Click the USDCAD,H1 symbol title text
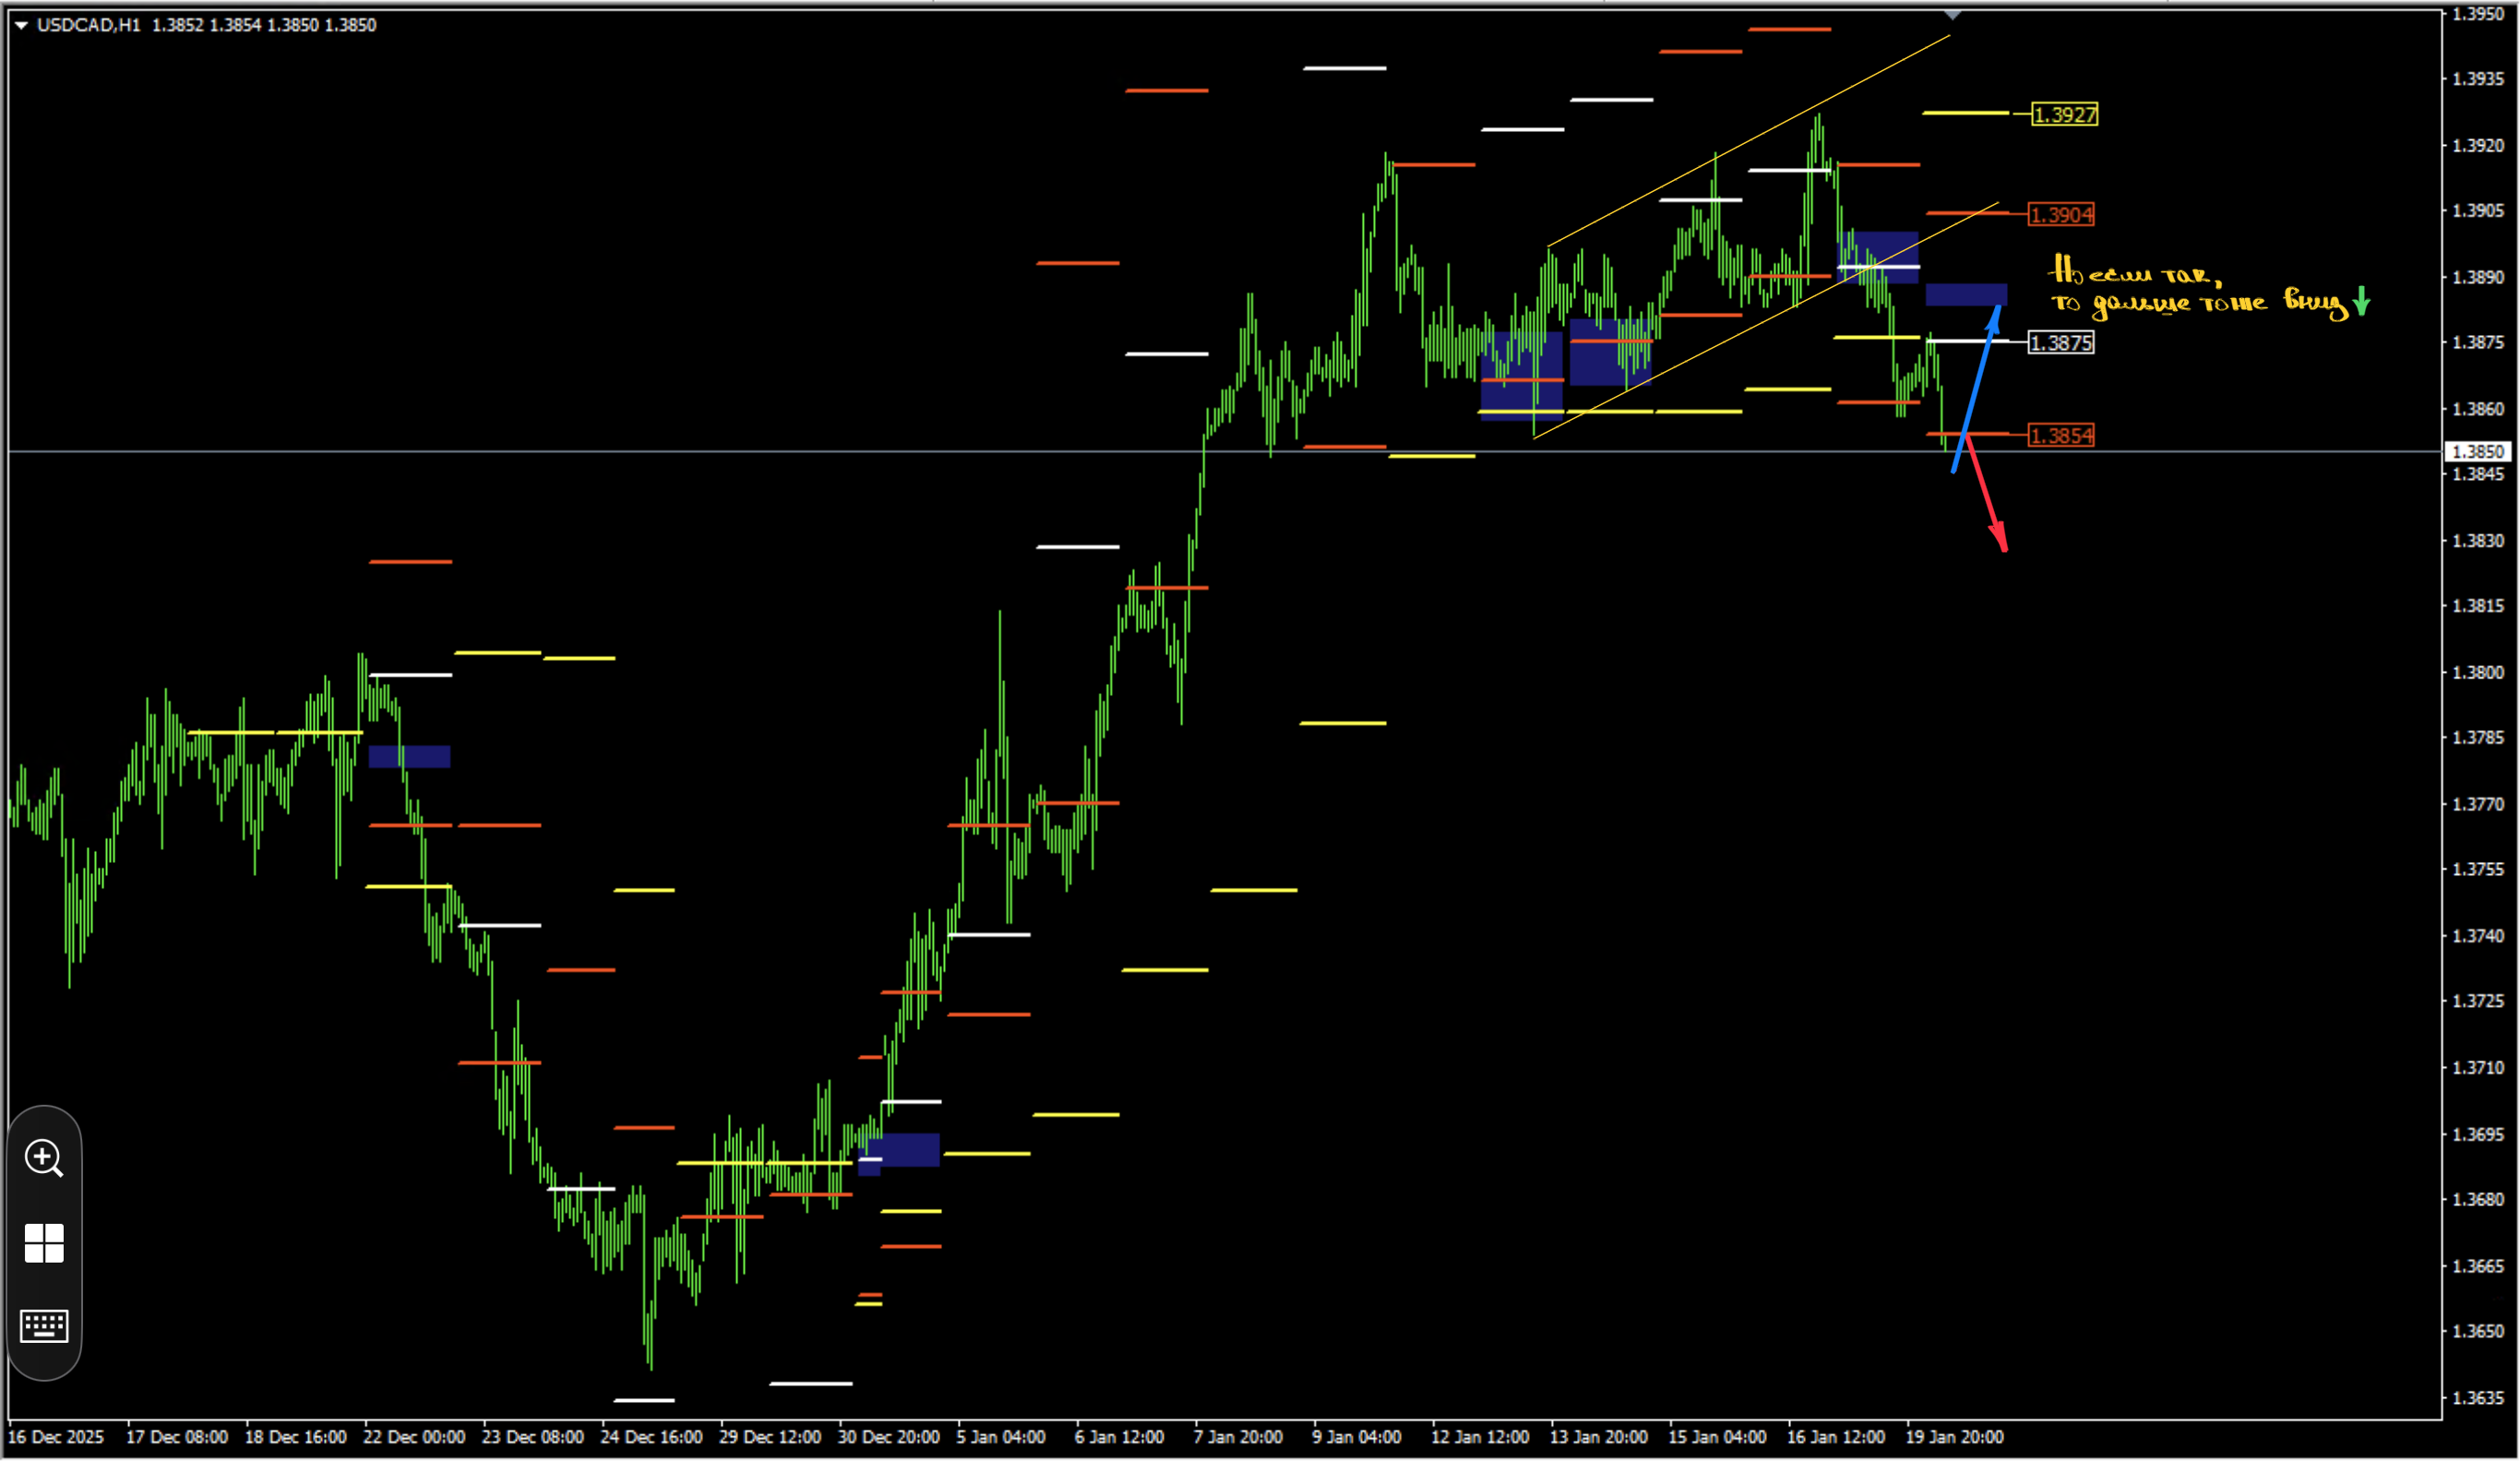The width and height of the screenshot is (2520, 1461). coord(89,25)
